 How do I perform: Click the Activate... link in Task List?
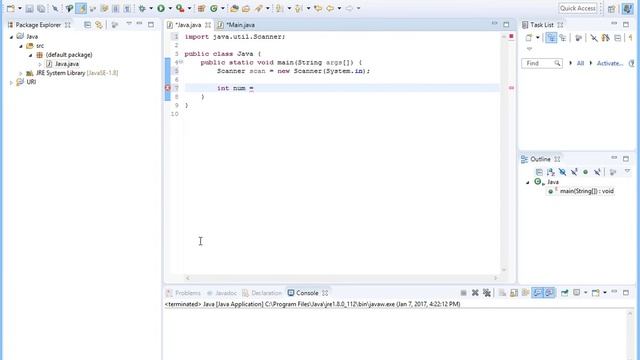point(610,63)
